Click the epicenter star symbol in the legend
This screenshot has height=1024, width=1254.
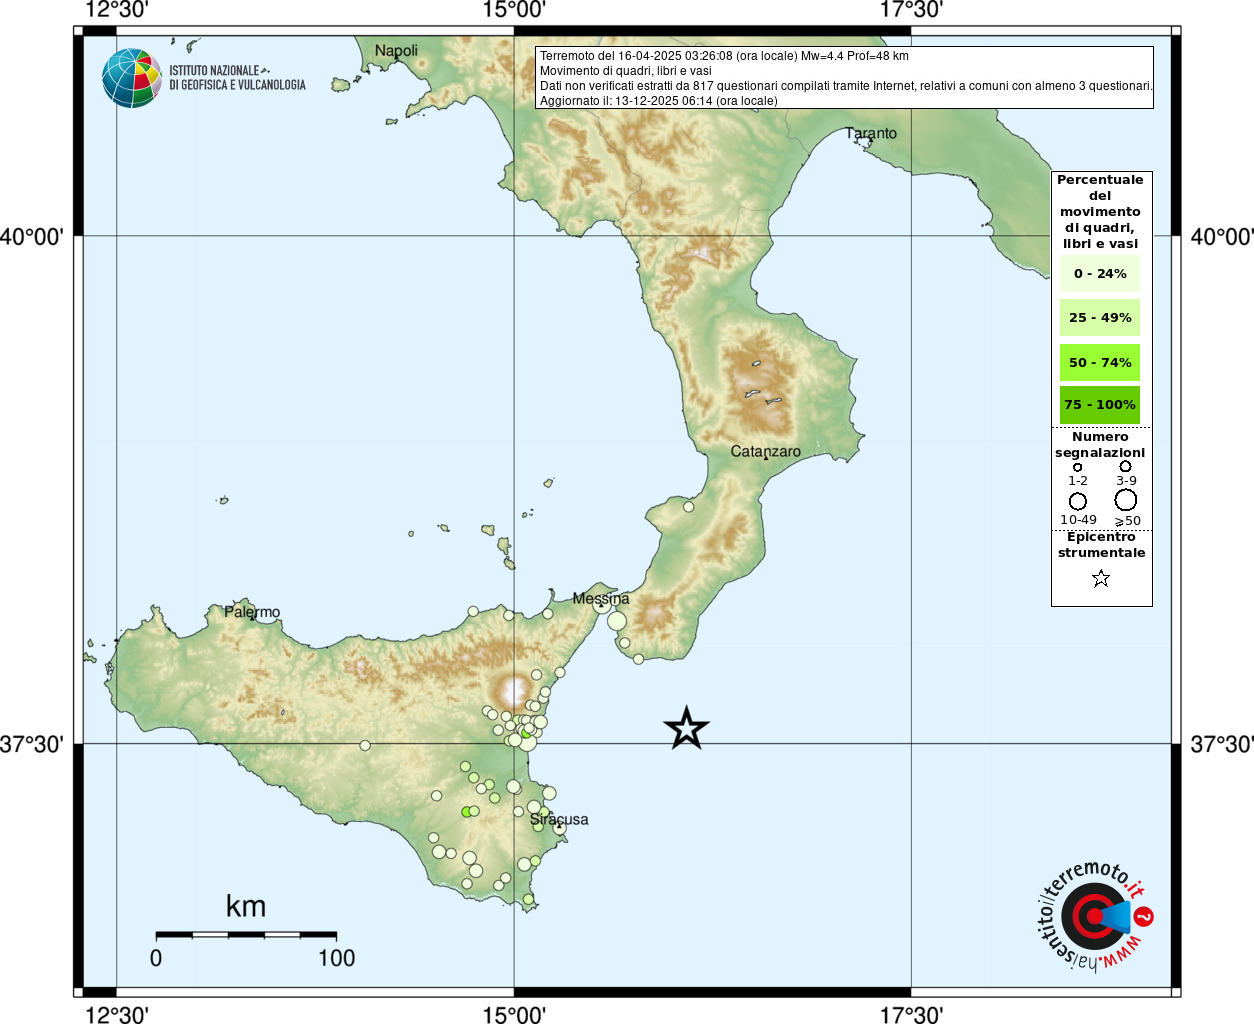[x=1101, y=578]
